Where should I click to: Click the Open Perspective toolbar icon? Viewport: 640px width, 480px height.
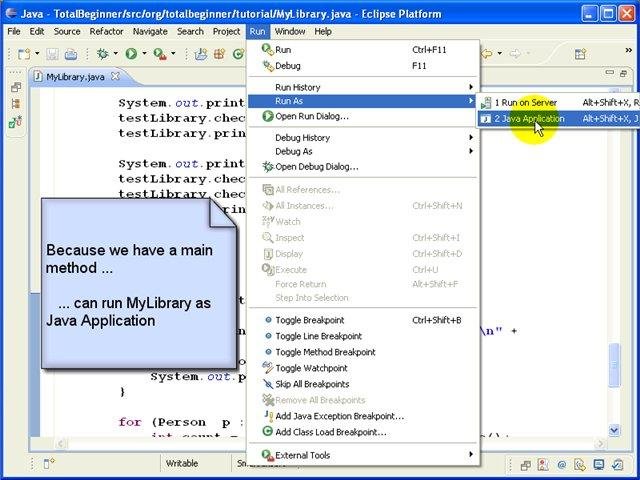click(580, 54)
